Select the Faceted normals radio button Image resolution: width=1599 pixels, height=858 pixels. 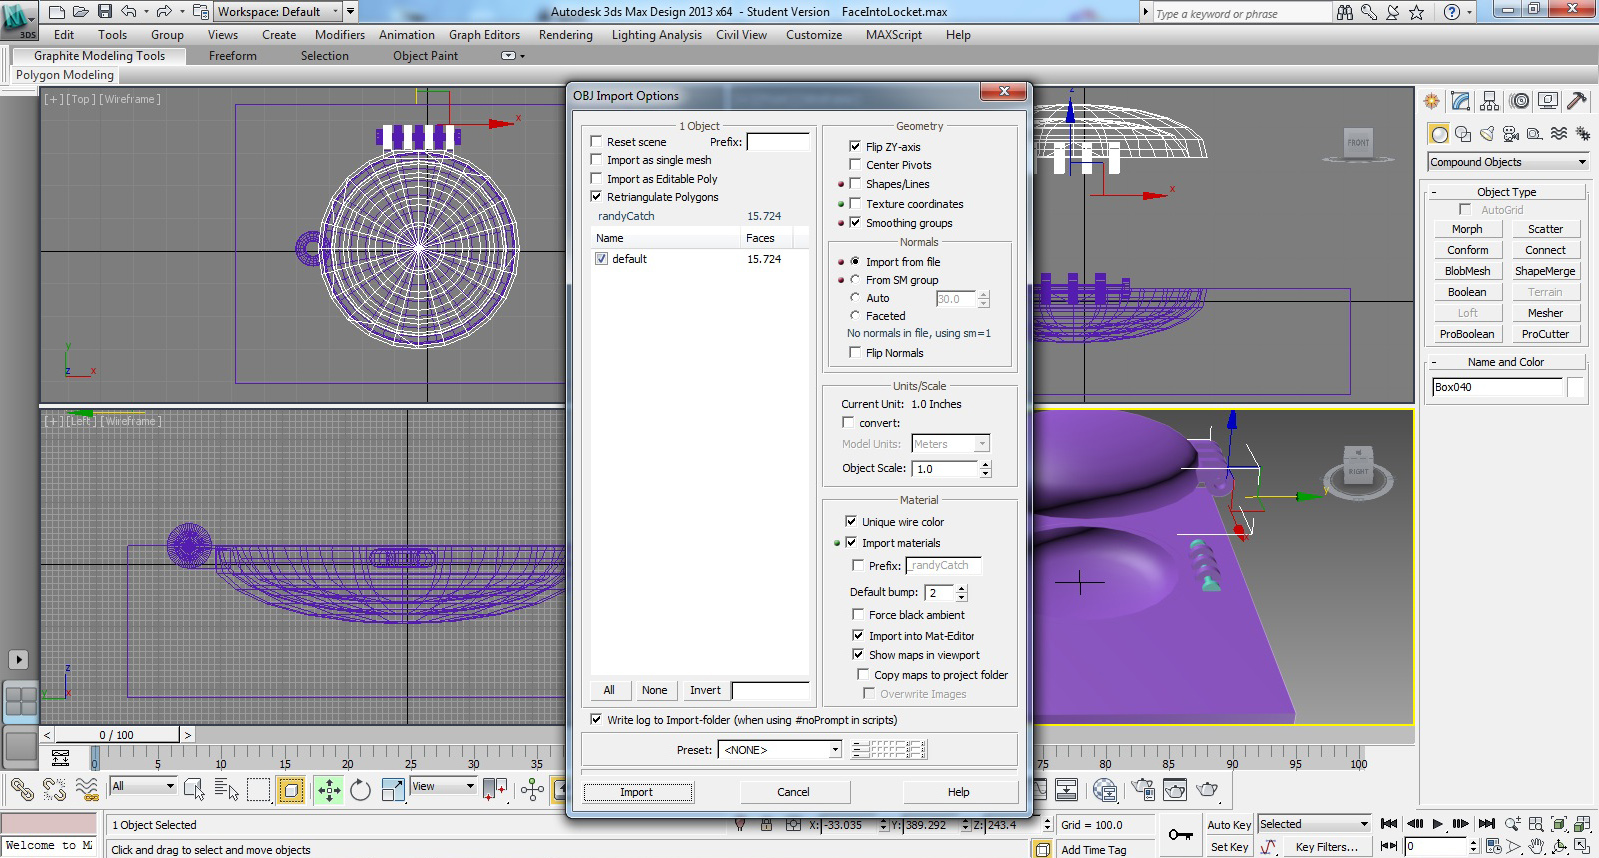[855, 316]
